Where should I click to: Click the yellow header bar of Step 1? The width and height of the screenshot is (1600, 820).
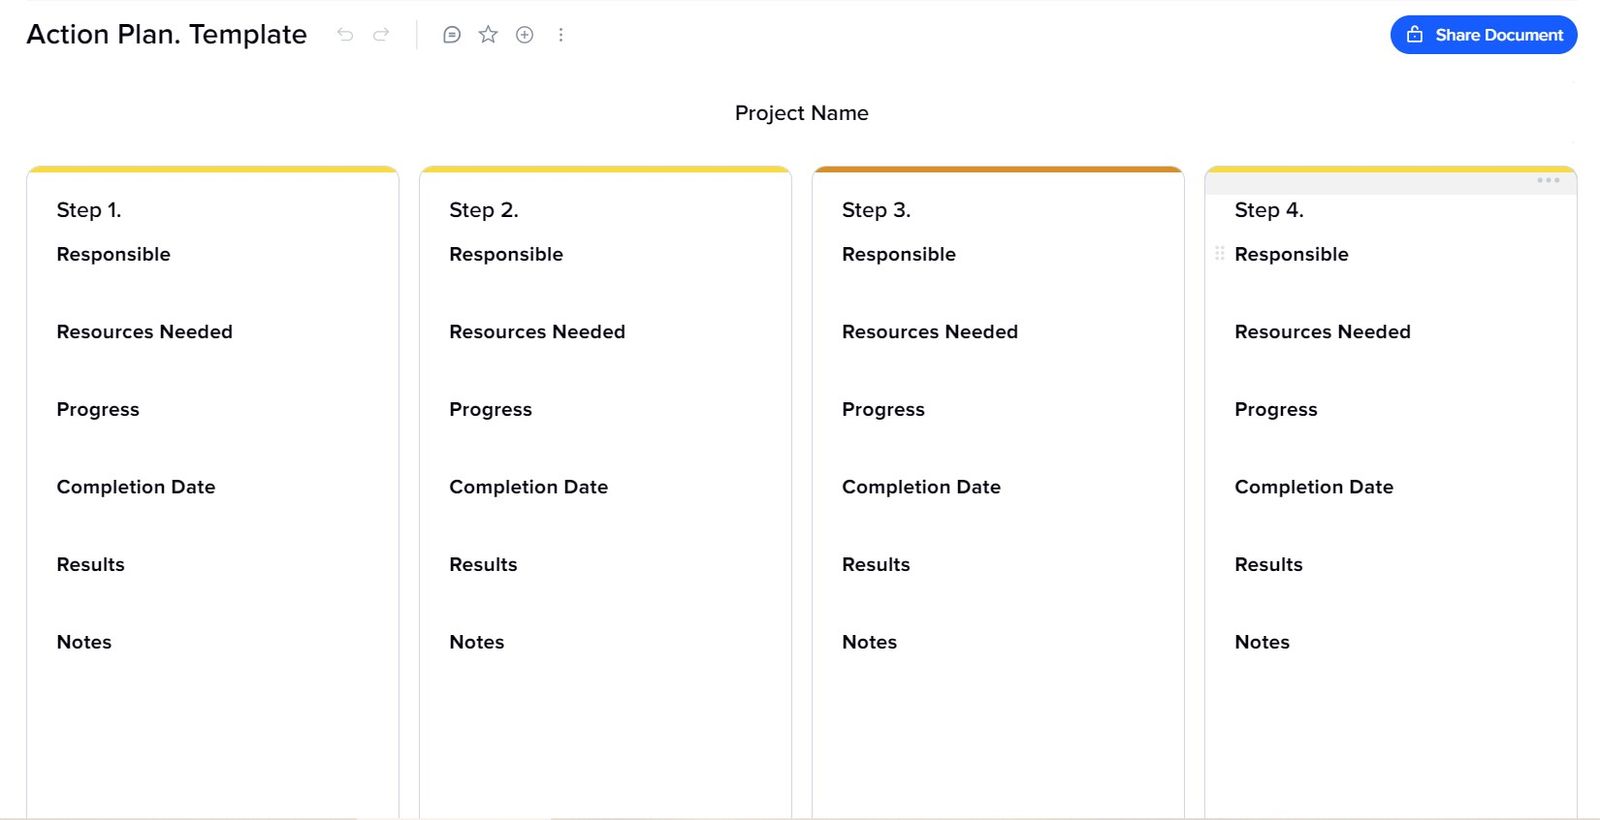pyautogui.click(x=213, y=168)
